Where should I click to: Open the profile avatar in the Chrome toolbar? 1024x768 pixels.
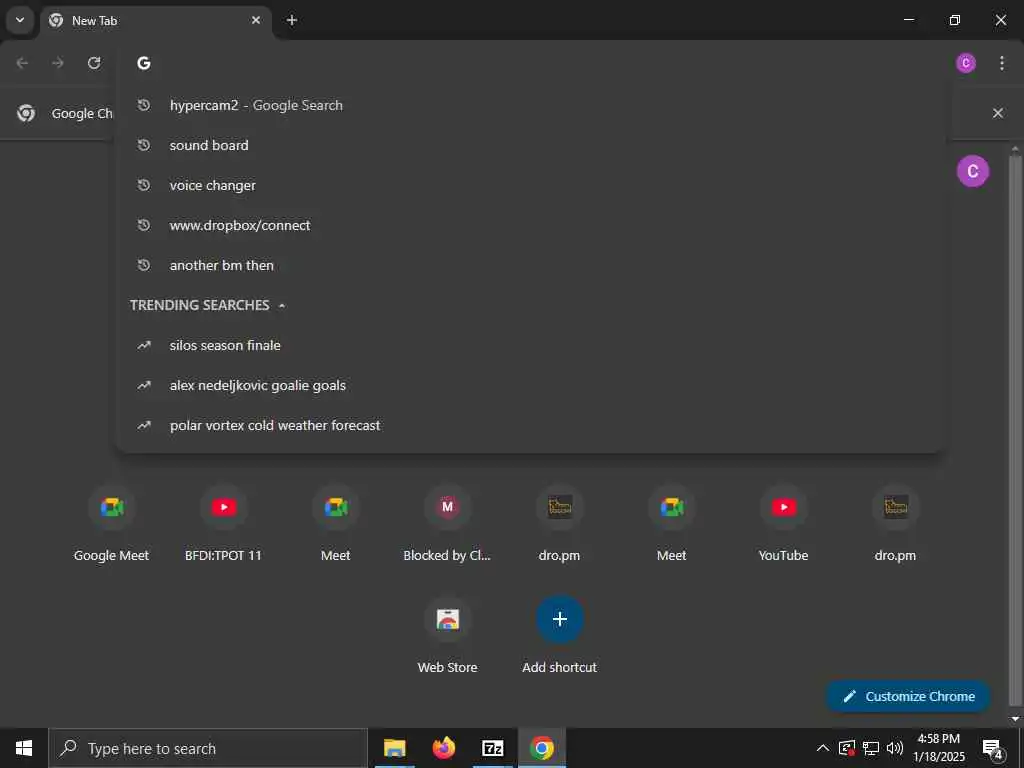coord(966,63)
